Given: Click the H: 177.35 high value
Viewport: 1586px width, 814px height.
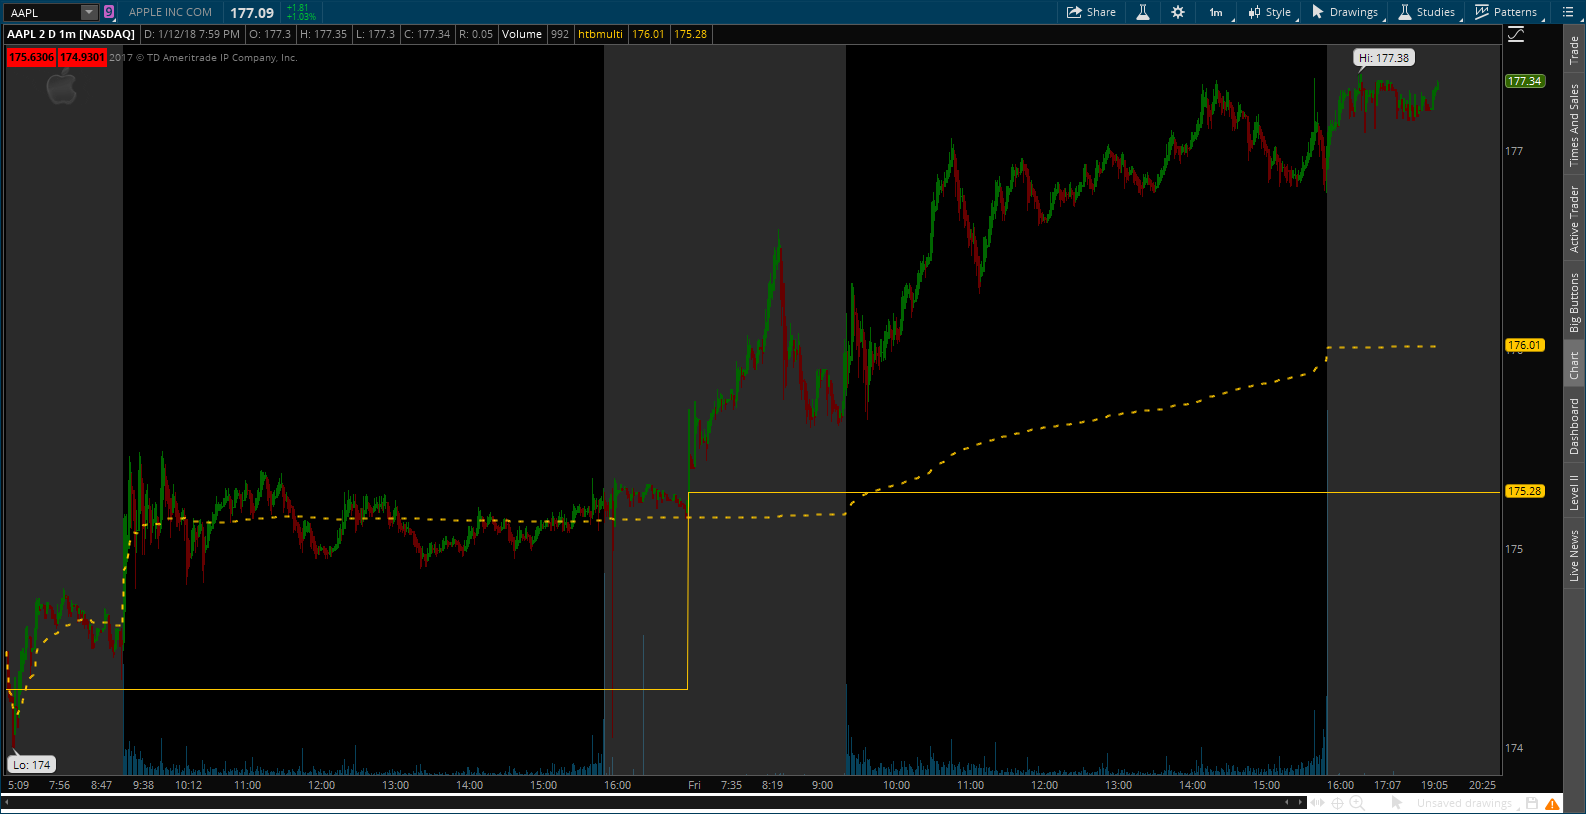Looking at the screenshot, I should click(x=324, y=34).
